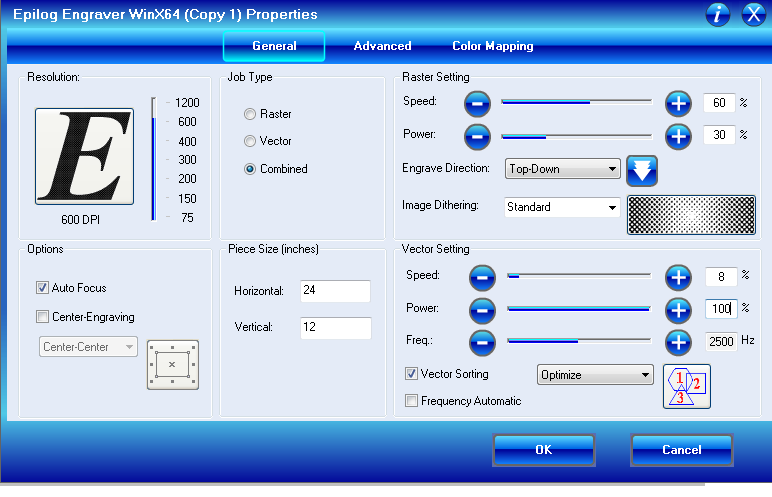The height and width of the screenshot is (497, 772).
Task: Switch to the Advanced tab
Action: coord(383,46)
